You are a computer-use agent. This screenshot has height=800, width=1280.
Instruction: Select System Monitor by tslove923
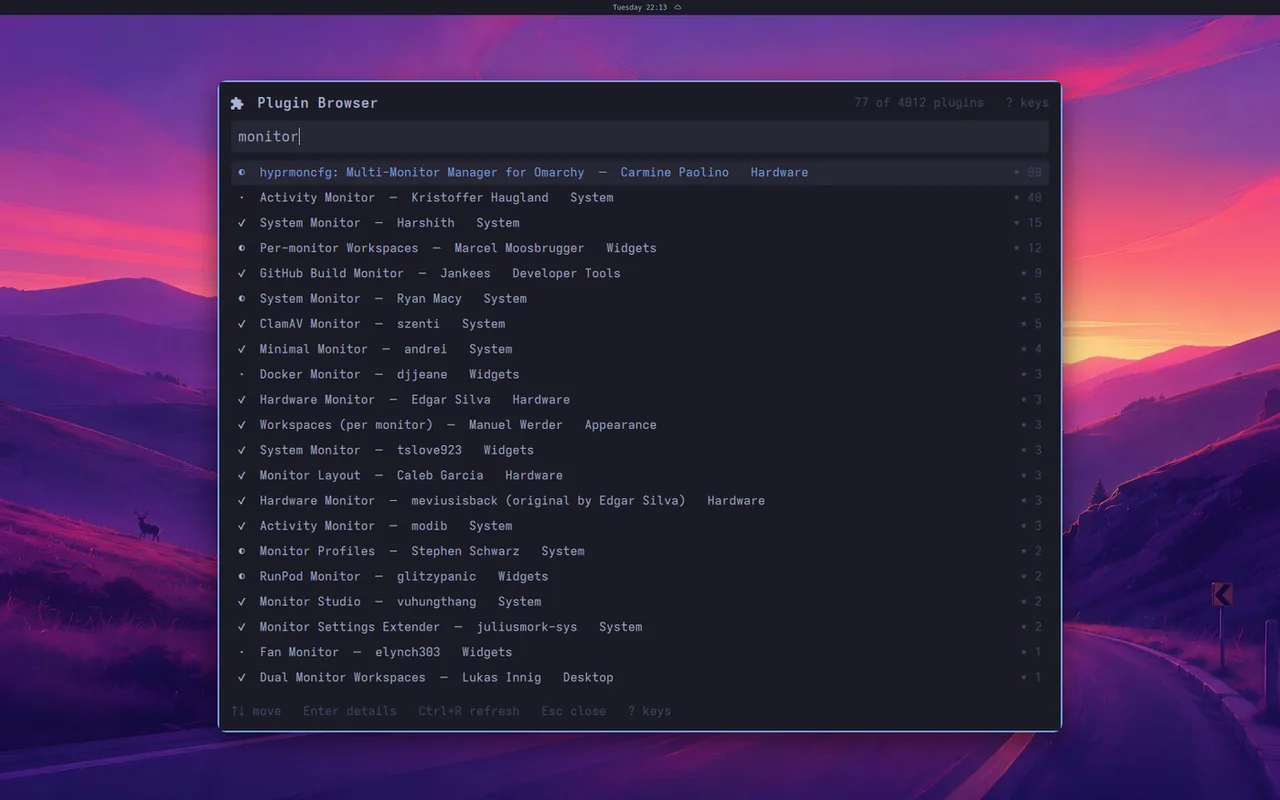[x=640, y=450]
